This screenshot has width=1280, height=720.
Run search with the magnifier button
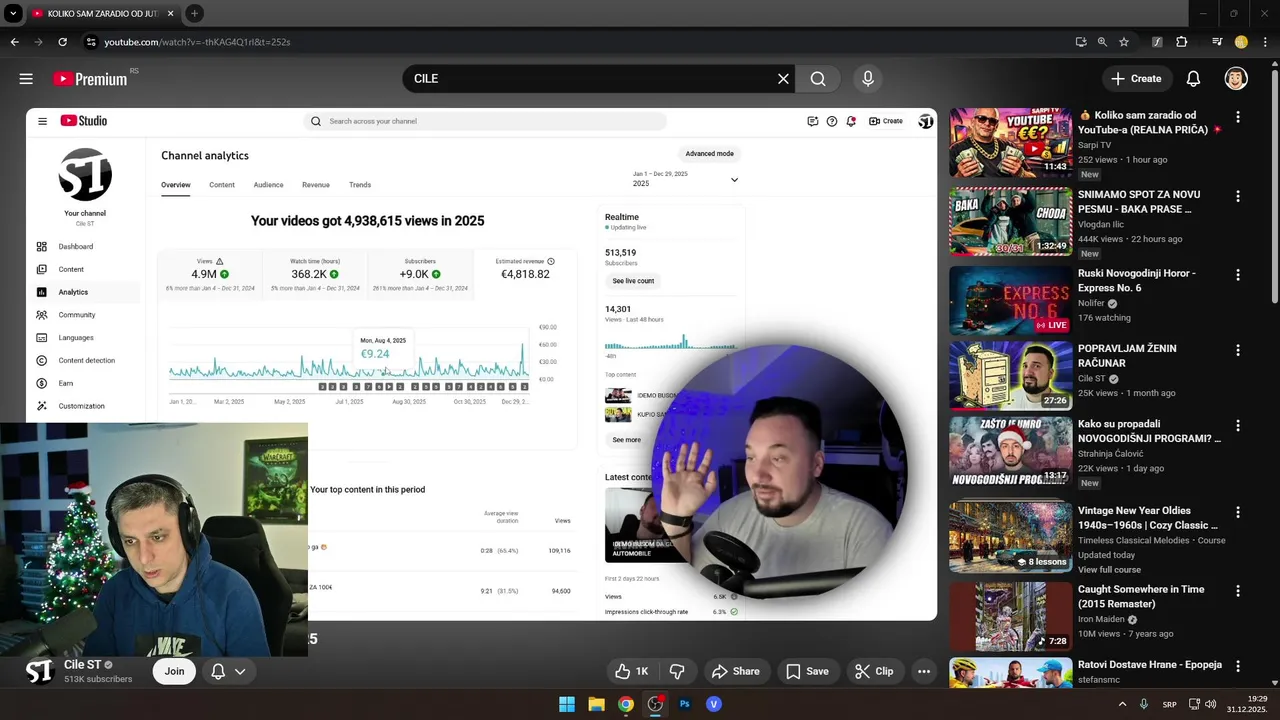(818, 78)
